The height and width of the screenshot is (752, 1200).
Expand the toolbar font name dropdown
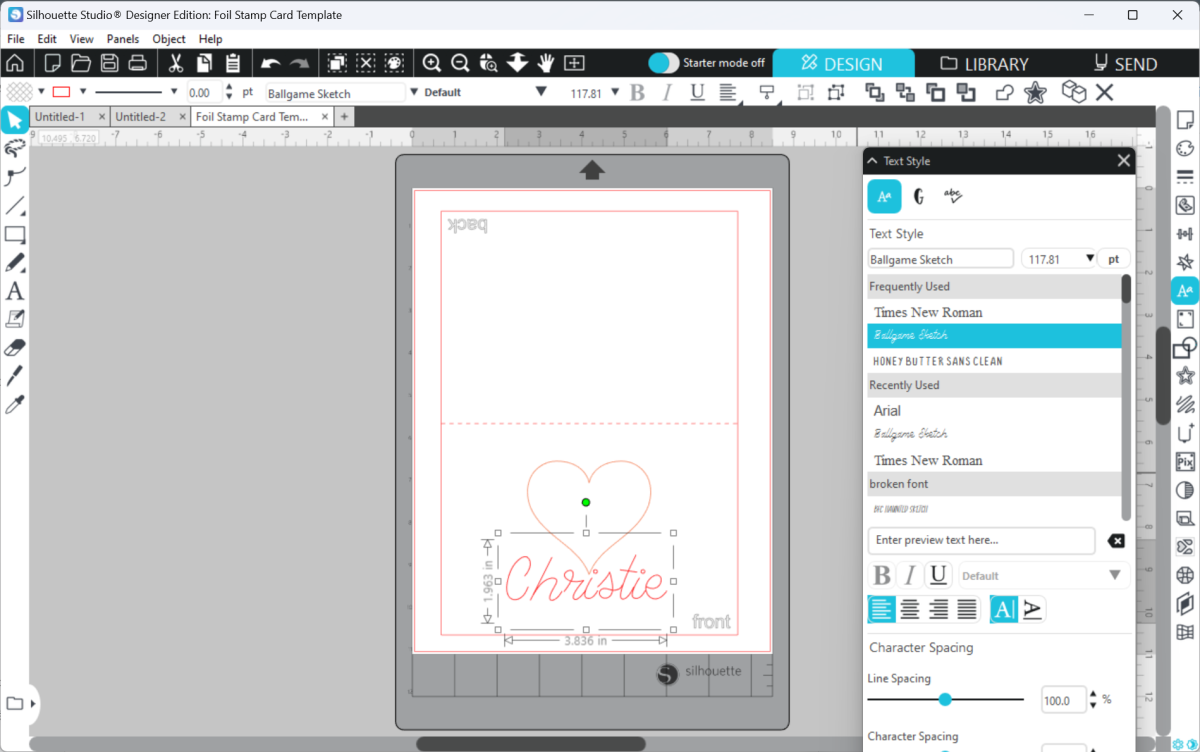414,92
